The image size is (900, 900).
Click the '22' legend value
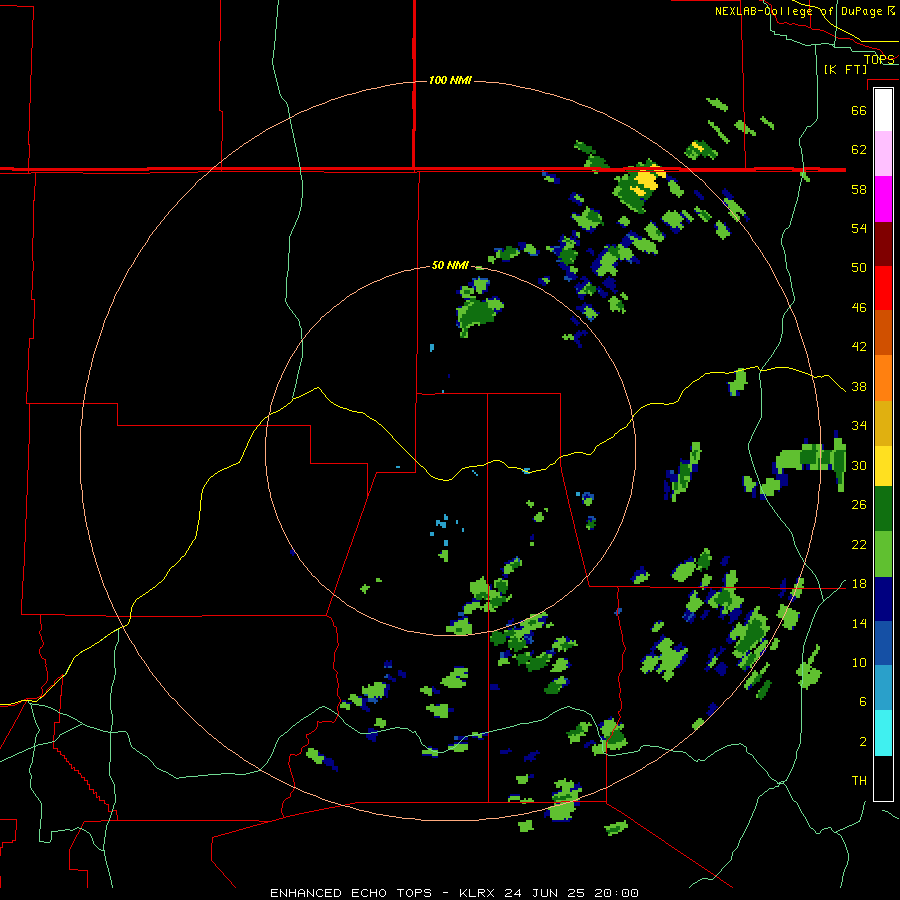tap(859, 545)
